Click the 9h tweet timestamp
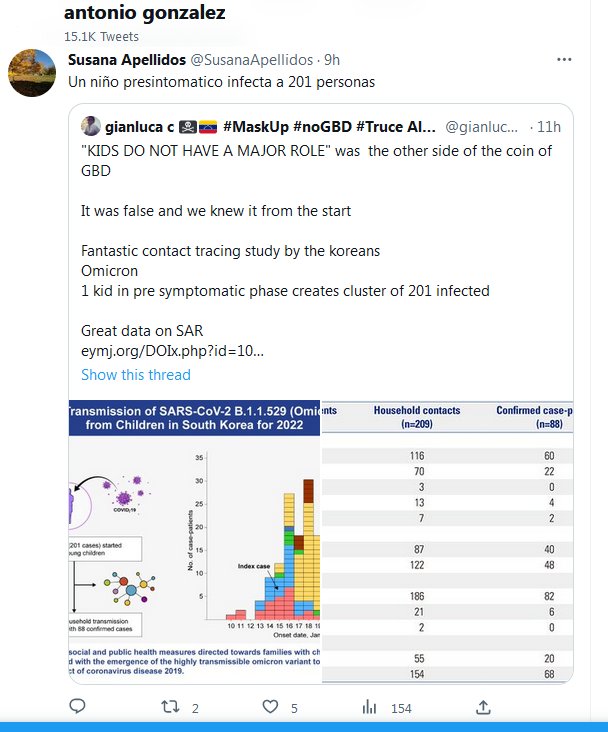This screenshot has width=608, height=732. 333,60
